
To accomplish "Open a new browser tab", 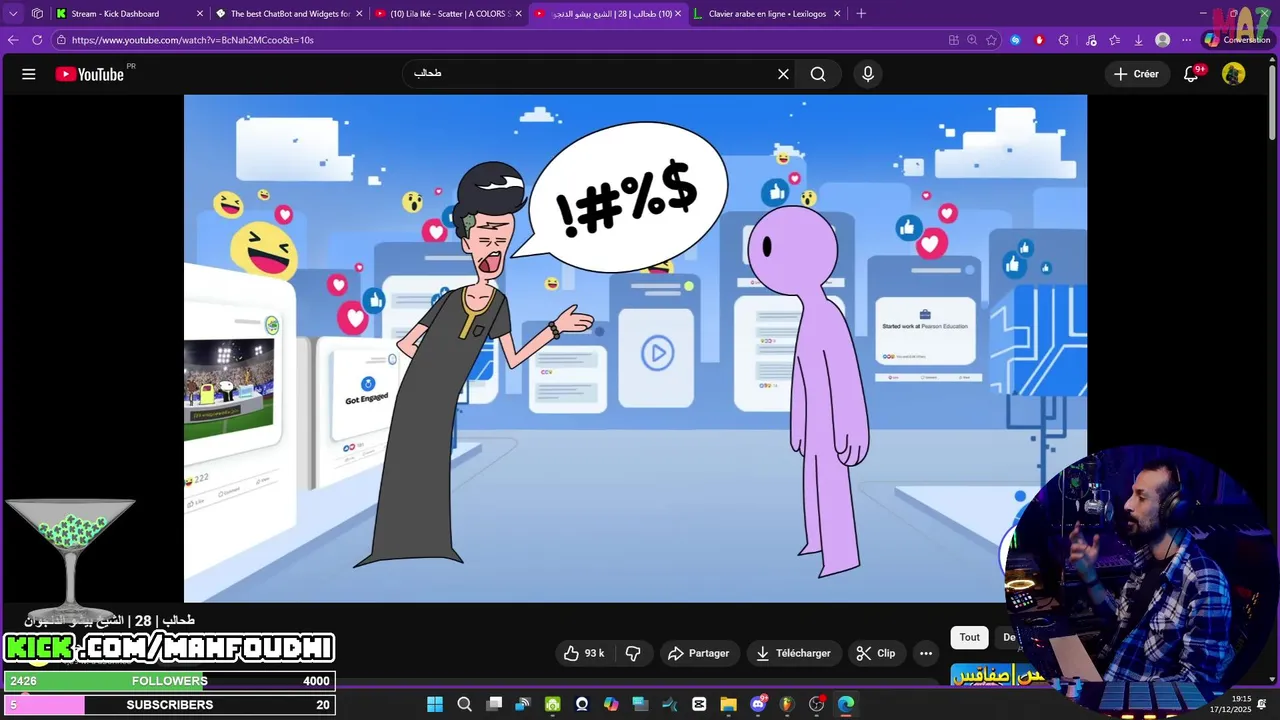I will pyautogui.click(x=861, y=14).
